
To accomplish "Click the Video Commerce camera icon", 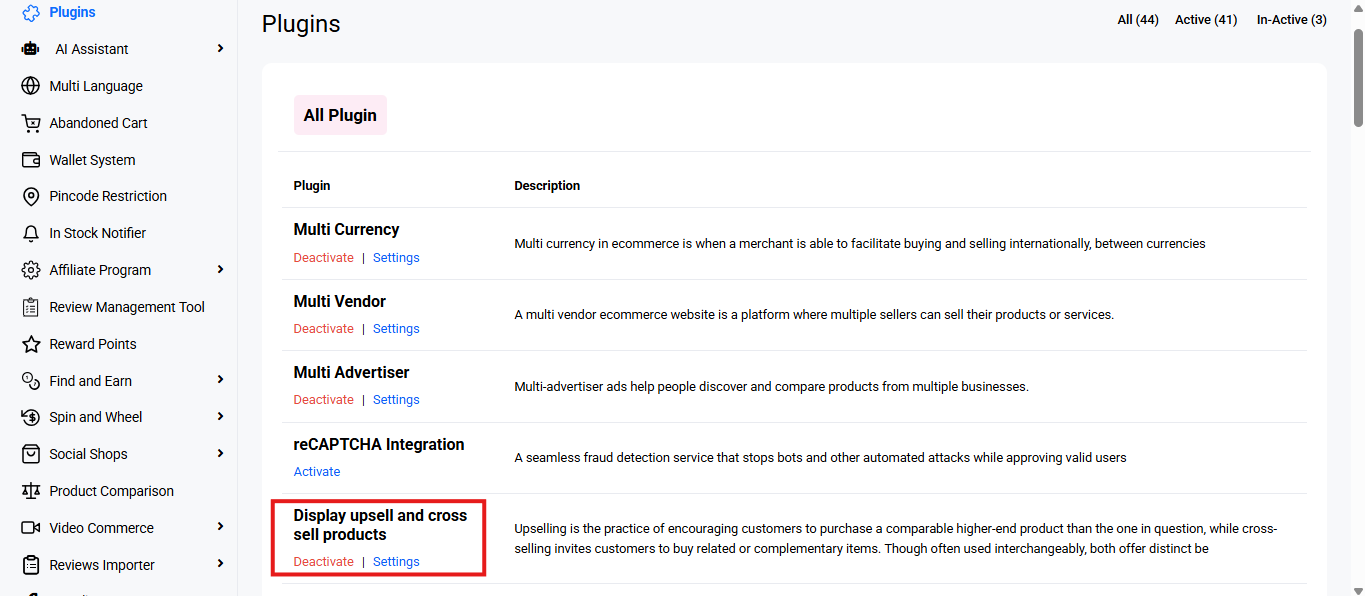I will click(31, 528).
